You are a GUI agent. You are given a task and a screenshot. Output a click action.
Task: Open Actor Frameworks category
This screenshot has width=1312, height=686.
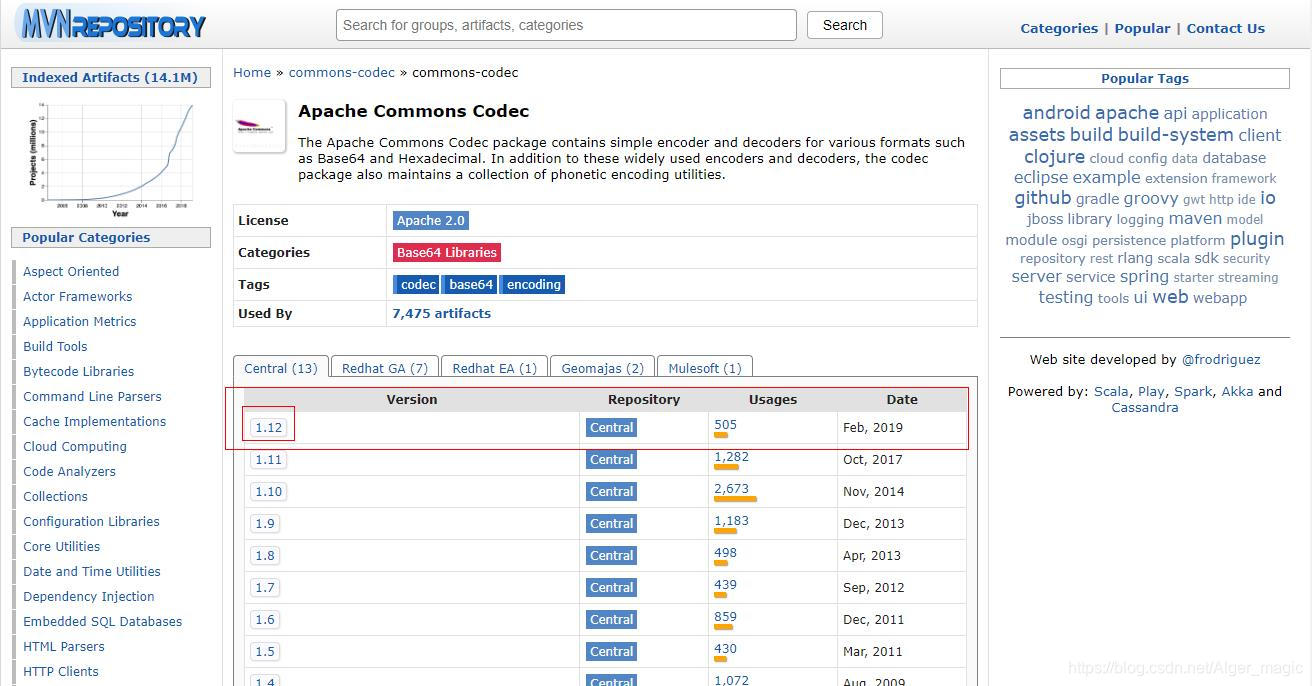coord(78,296)
